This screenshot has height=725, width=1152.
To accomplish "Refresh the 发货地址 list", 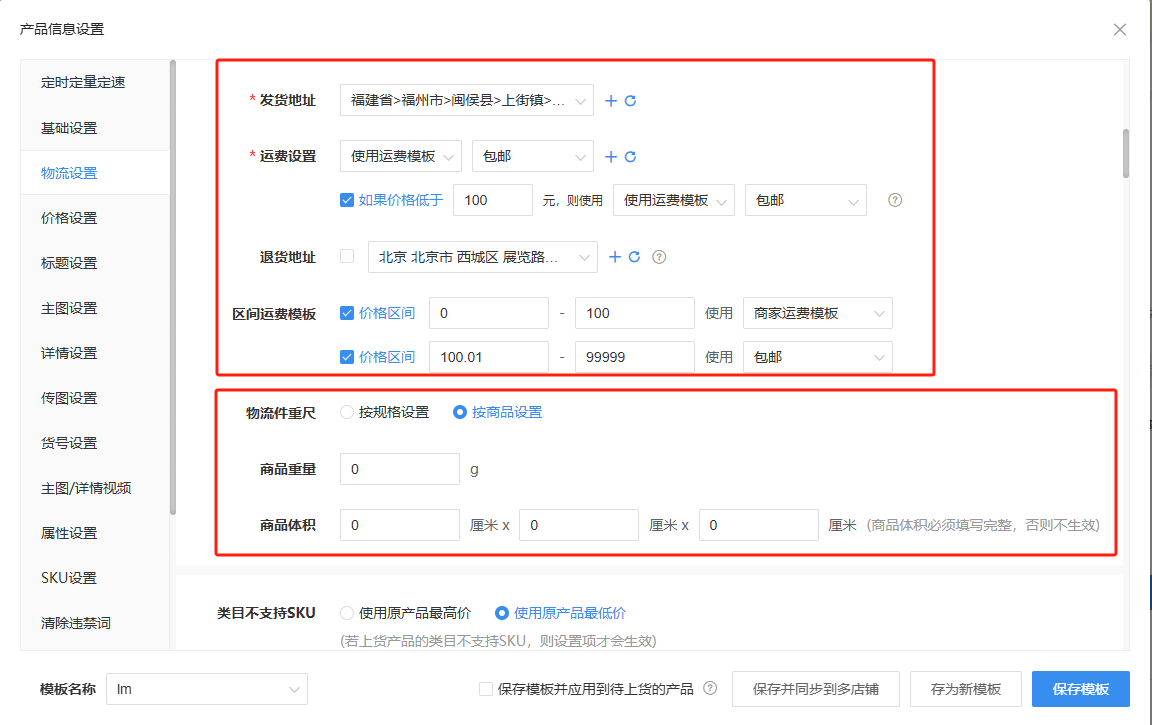I will point(630,101).
